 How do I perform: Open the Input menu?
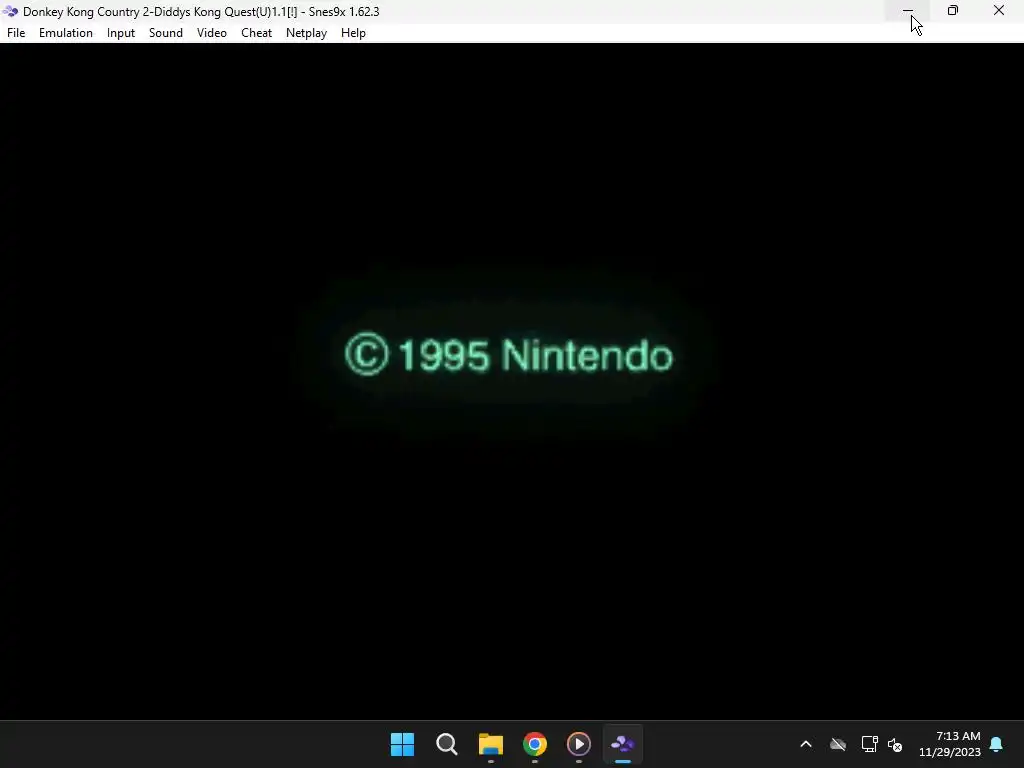pos(121,33)
